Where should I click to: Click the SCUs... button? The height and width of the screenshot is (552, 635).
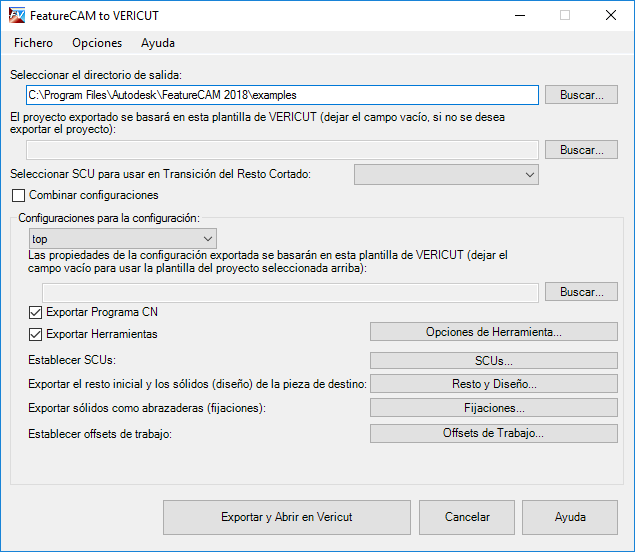[x=494, y=360]
